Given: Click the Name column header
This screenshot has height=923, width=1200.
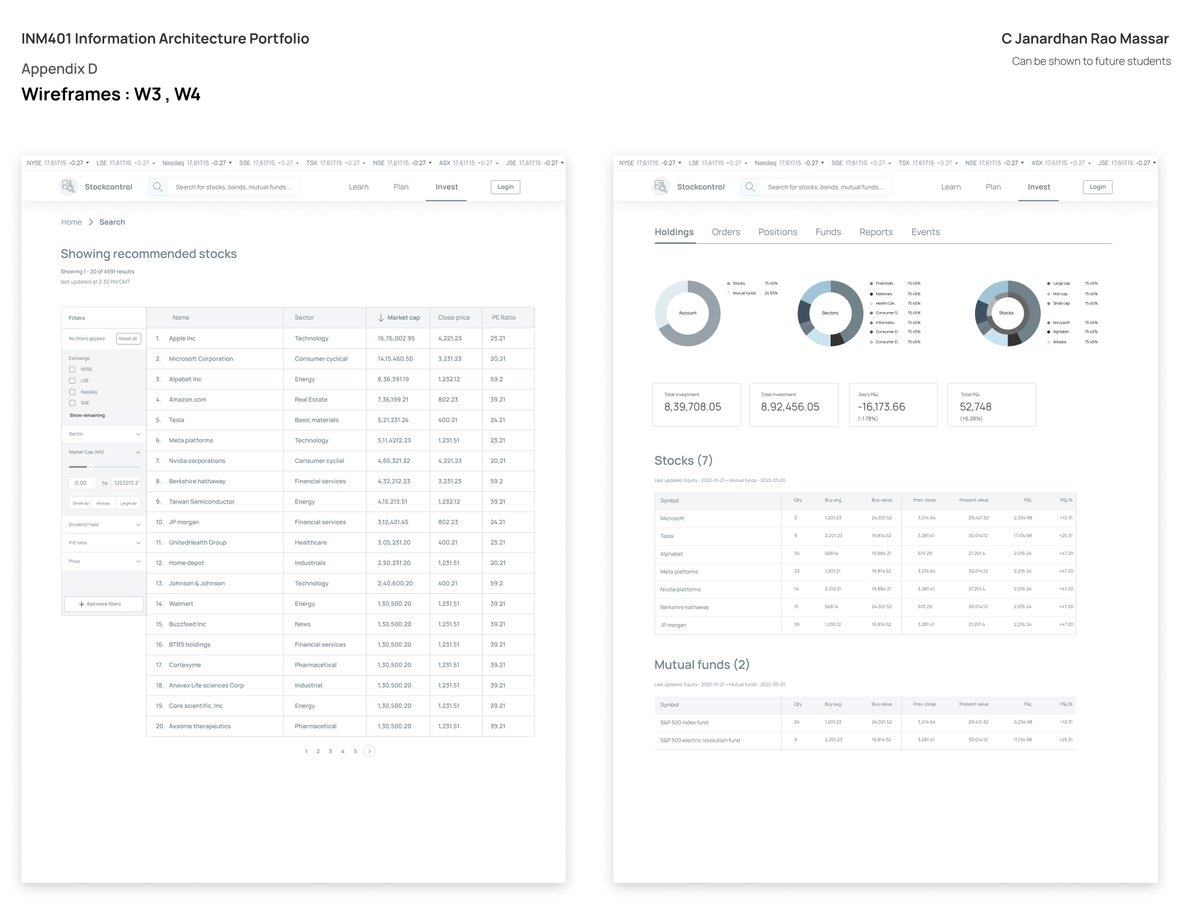Looking at the screenshot, I should click(x=181, y=318).
